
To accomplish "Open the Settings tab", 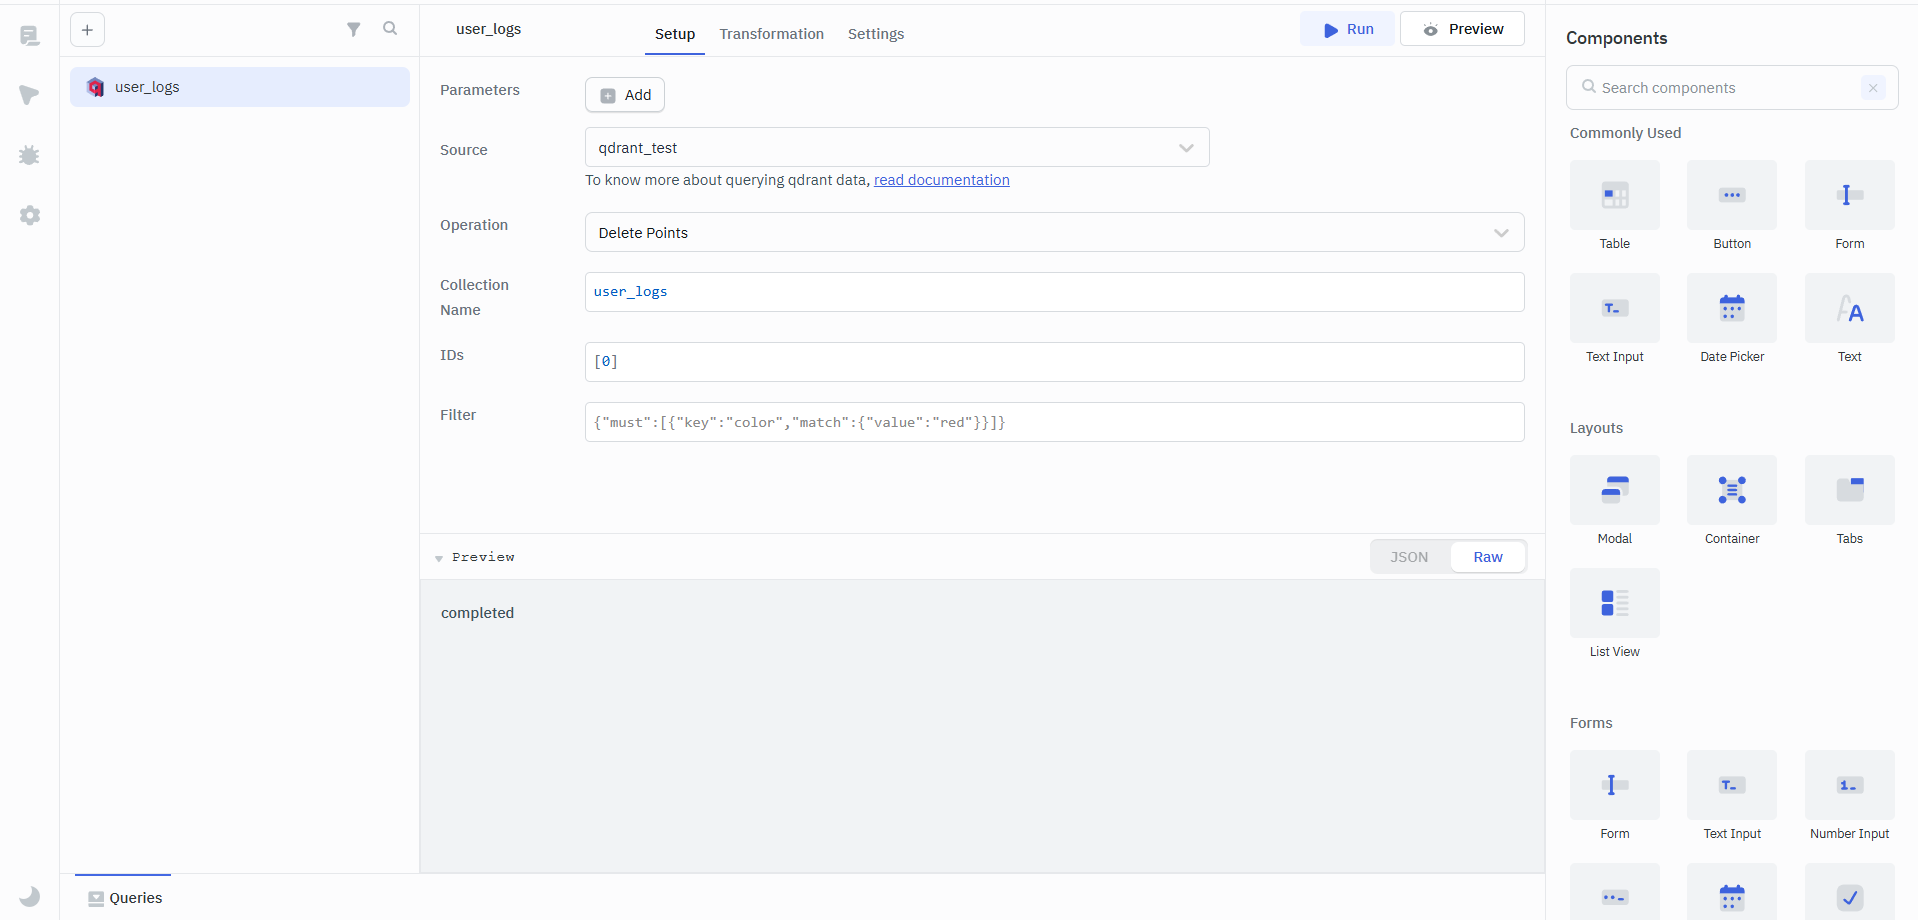I will 875,34.
